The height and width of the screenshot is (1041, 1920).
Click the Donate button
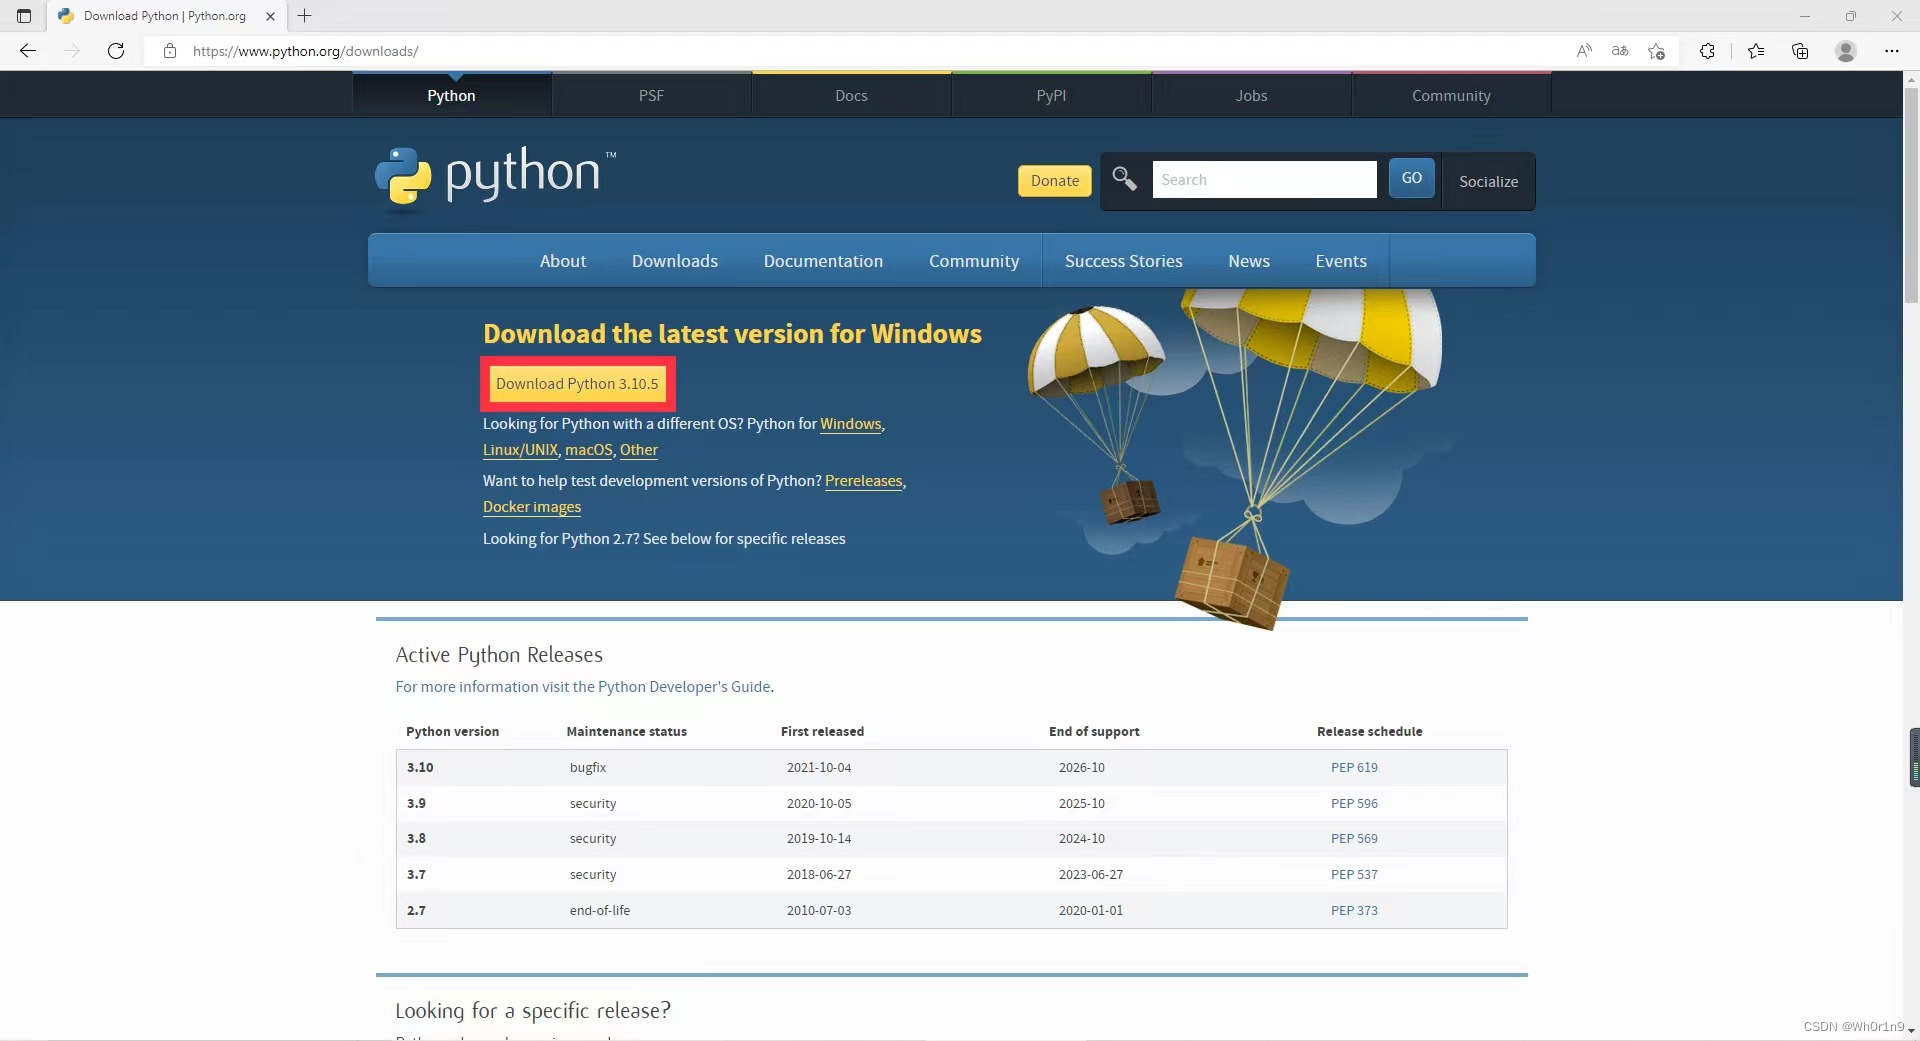1055,181
